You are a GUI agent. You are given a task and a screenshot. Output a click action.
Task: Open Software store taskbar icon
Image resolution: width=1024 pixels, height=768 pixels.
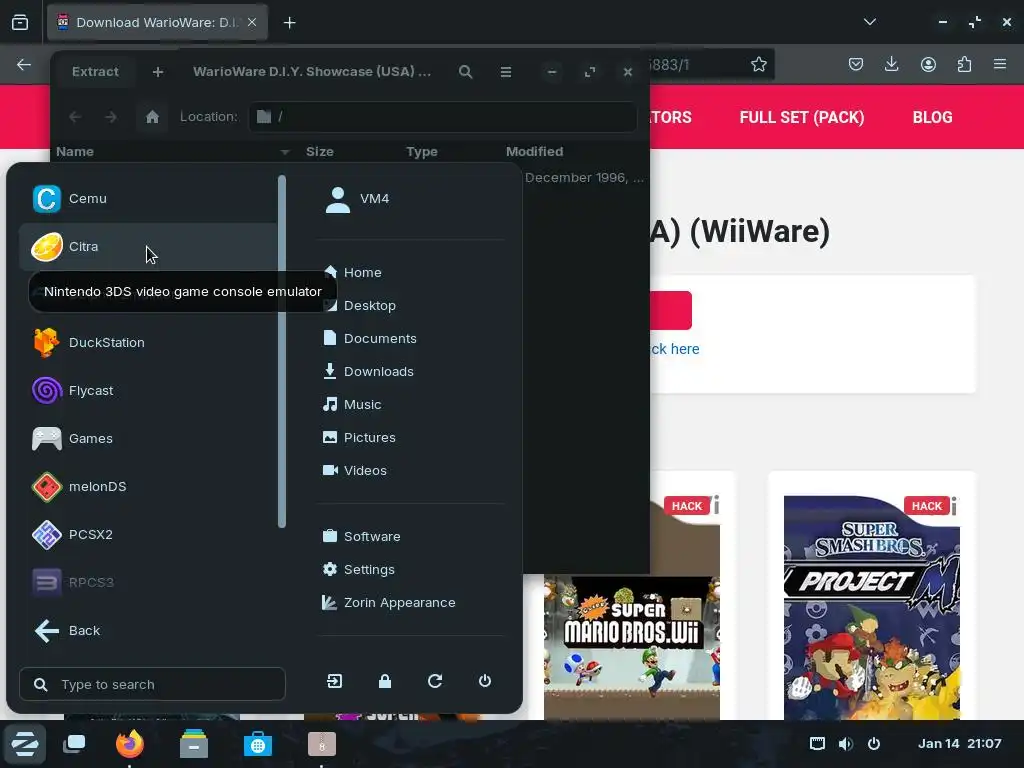(x=257, y=744)
